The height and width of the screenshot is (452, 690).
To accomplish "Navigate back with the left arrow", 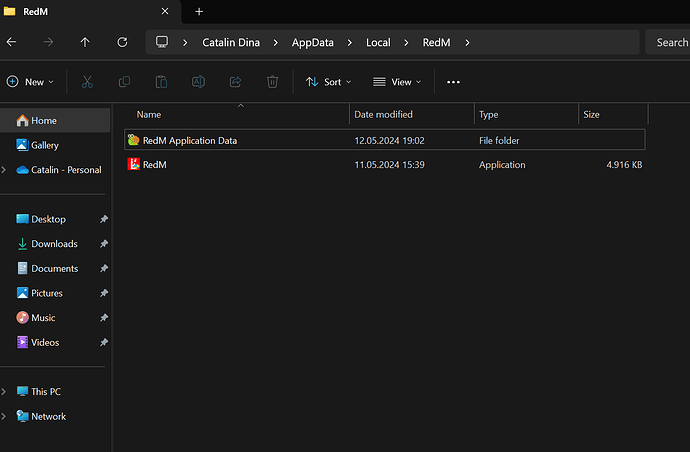I will (x=12, y=42).
